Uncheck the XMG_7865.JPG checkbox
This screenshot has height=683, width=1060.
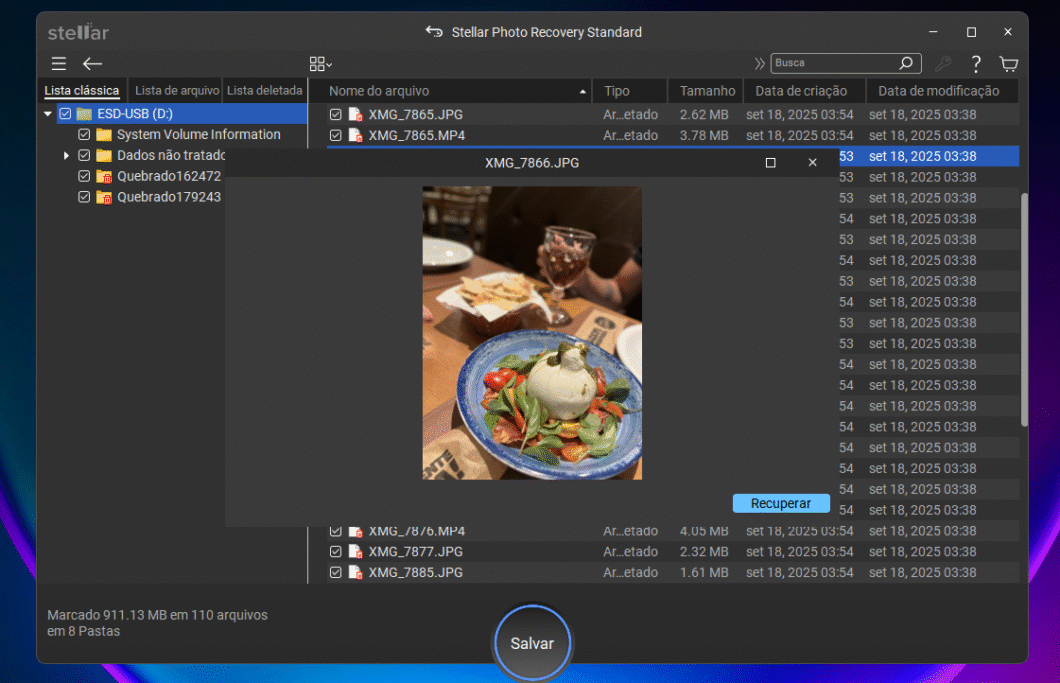pos(335,114)
